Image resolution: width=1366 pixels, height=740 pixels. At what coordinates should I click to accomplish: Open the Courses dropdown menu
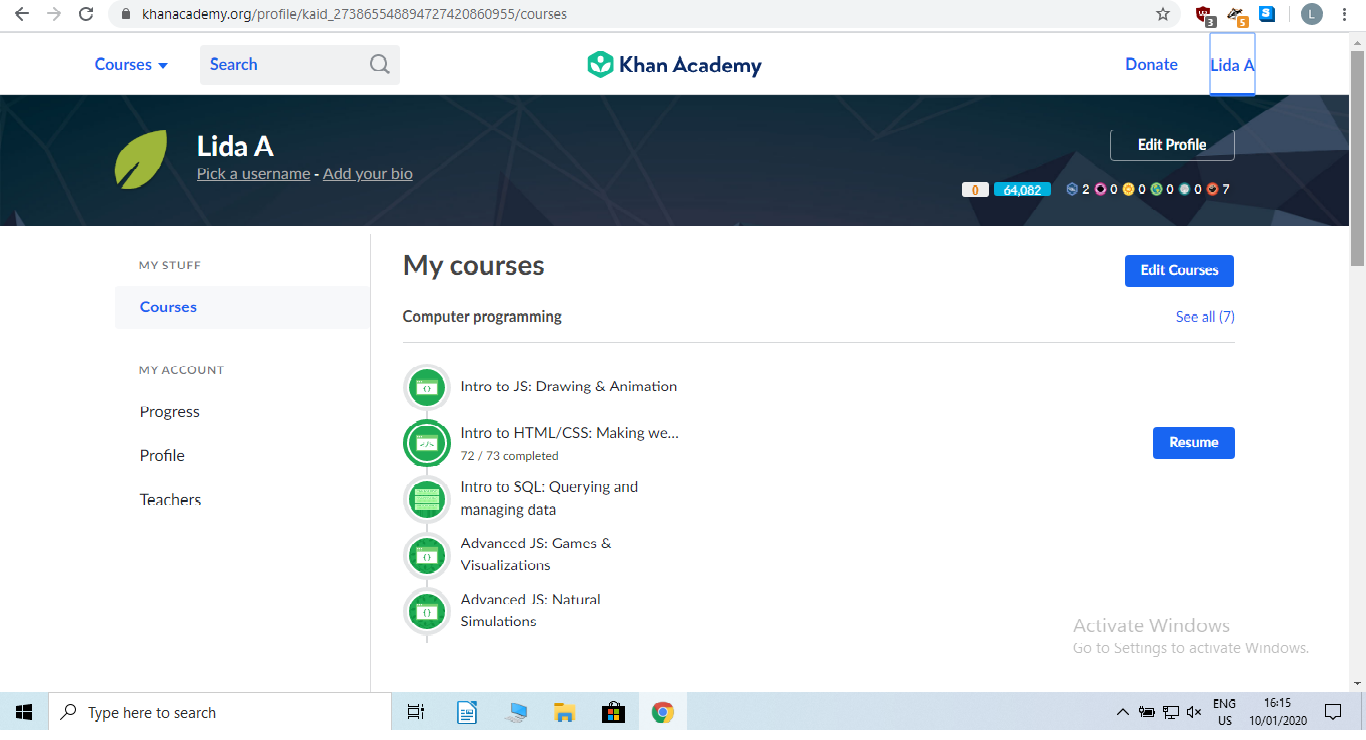tap(131, 64)
